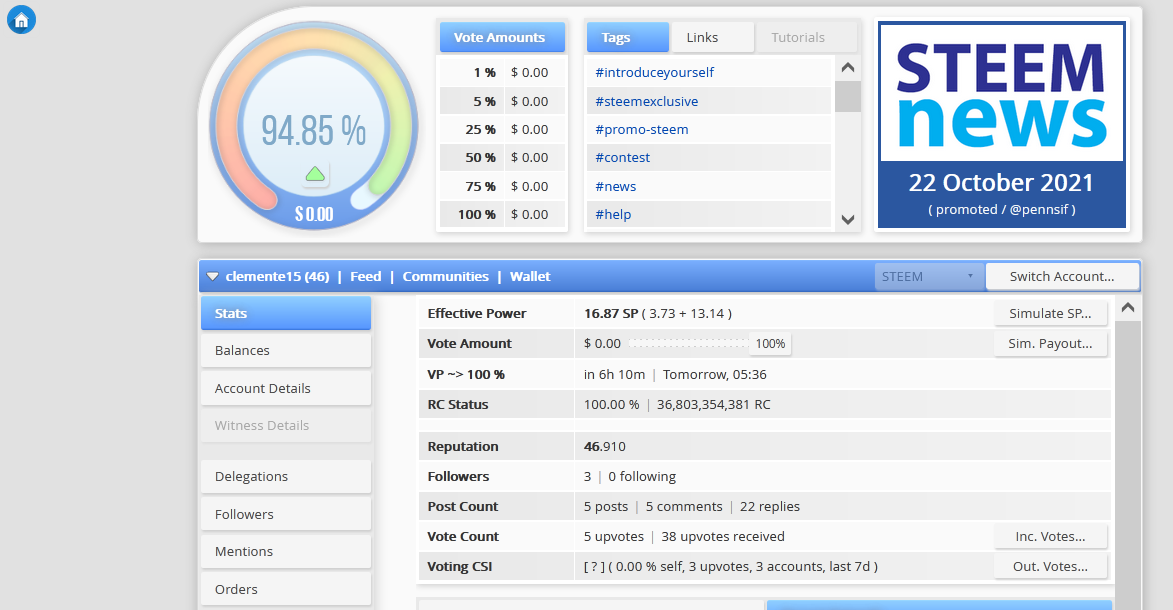Image resolution: width=1173 pixels, height=610 pixels.
Task: Select the Tags tab
Action: (x=628, y=37)
